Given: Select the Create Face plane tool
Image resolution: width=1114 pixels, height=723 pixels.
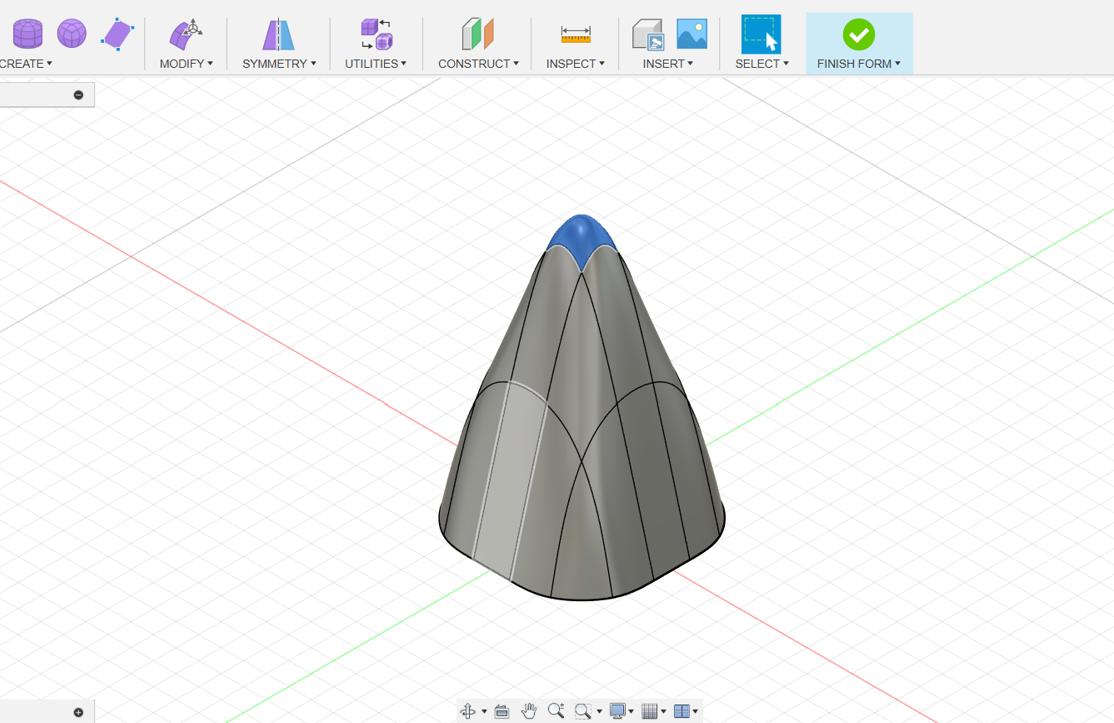Looking at the screenshot, I should point(117,34).
